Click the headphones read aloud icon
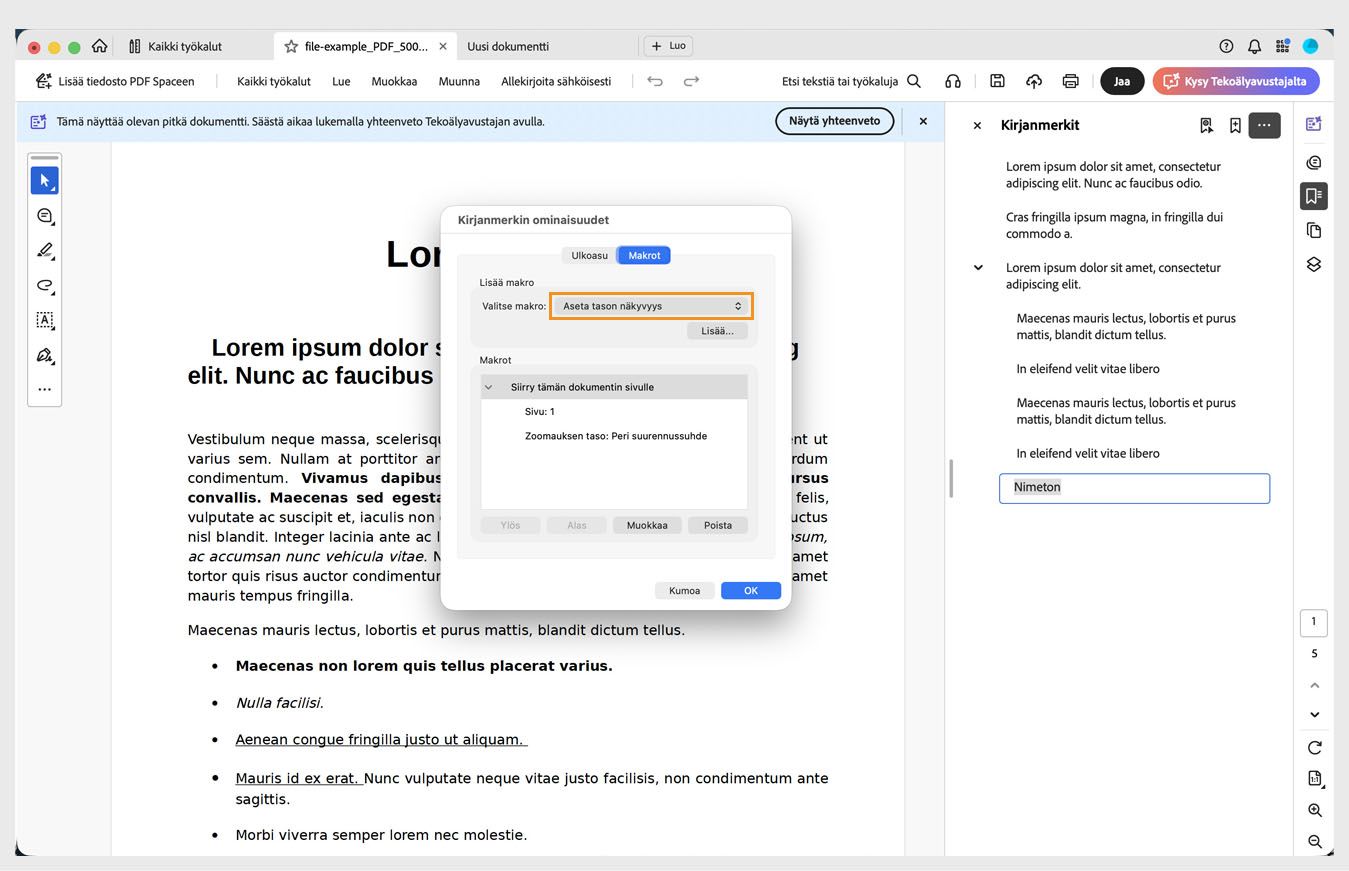1349x871 pixels. click(953, 81)
